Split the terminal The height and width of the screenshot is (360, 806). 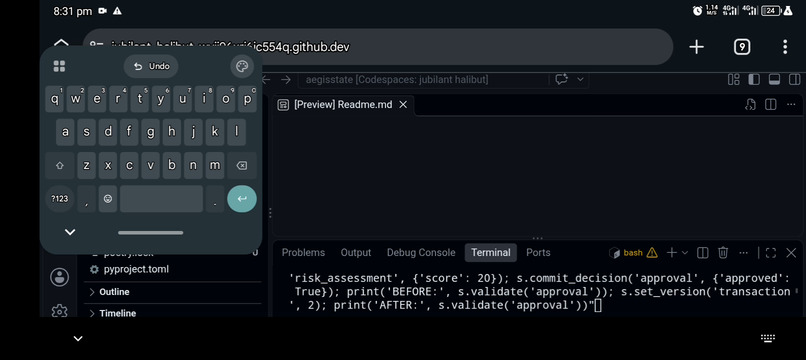click(703, 253)
